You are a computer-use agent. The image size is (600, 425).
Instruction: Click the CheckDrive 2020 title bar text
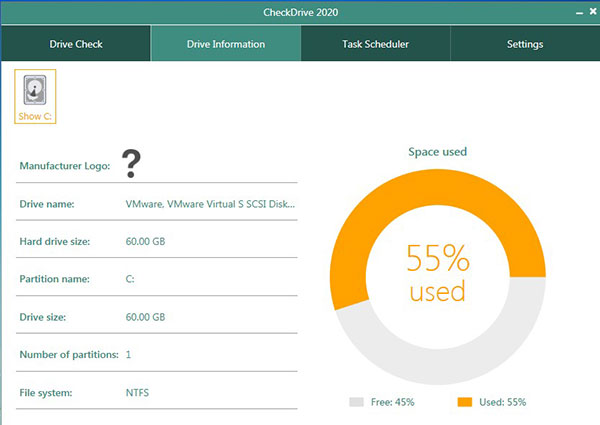tap(300, 12)
